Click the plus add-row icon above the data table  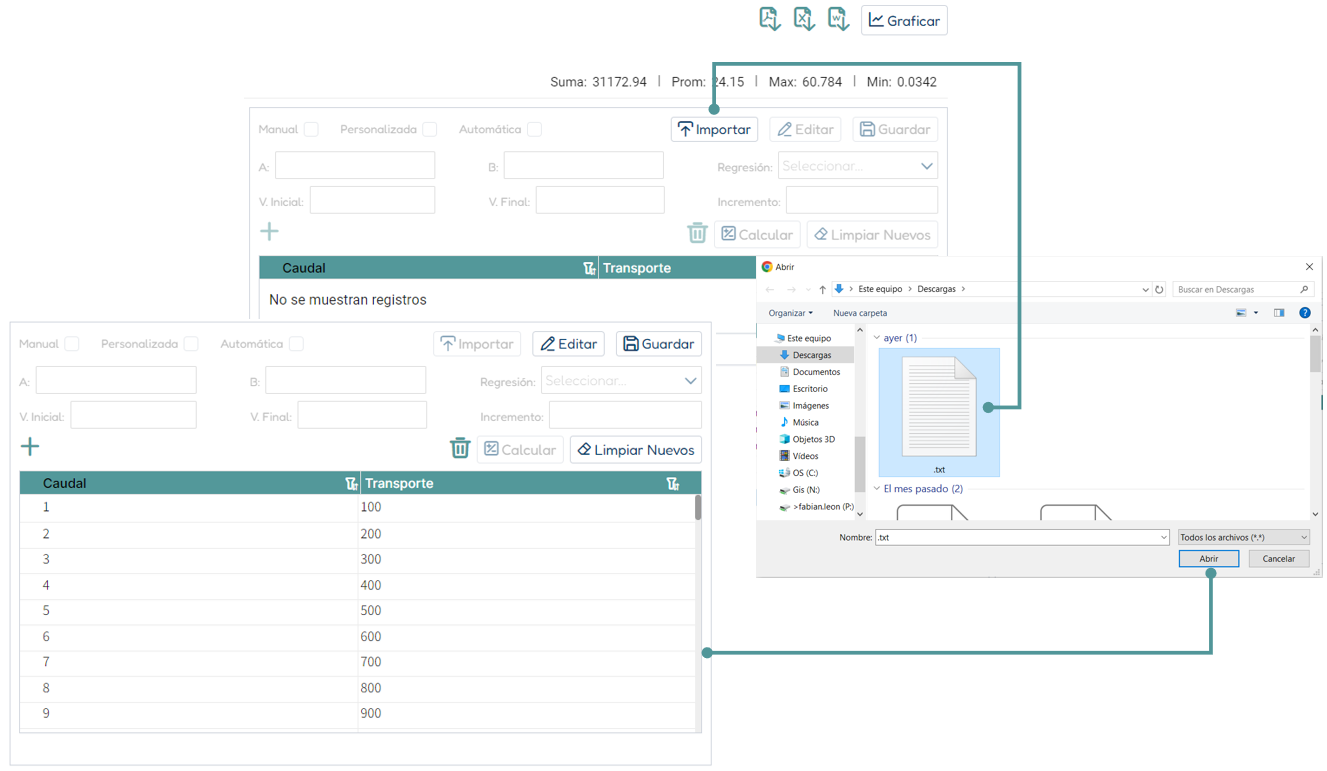(x=30, y=447)
